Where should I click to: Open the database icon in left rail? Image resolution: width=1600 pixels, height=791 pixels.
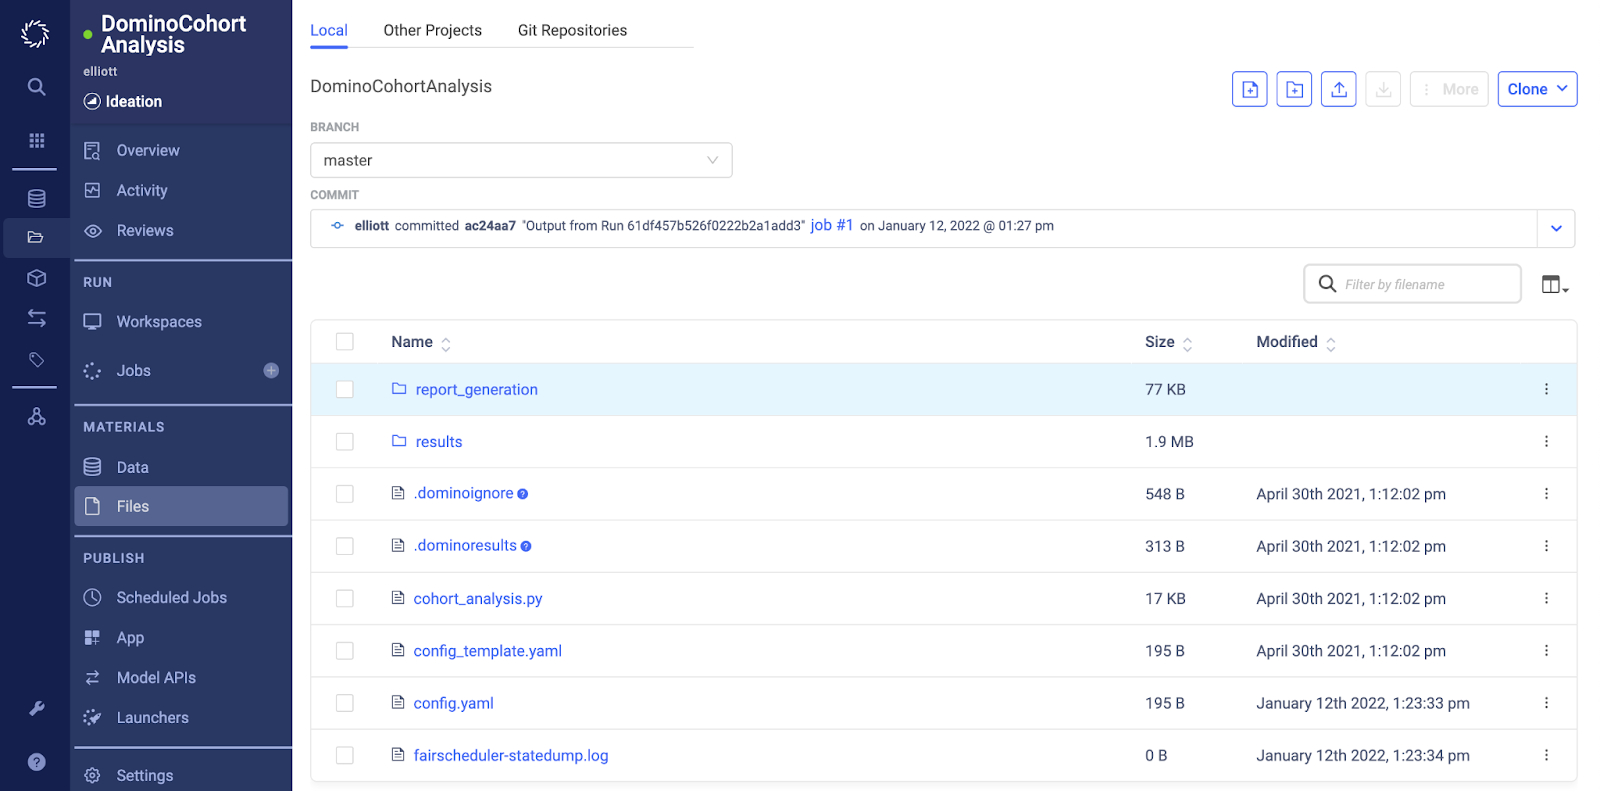click(37, 198)
